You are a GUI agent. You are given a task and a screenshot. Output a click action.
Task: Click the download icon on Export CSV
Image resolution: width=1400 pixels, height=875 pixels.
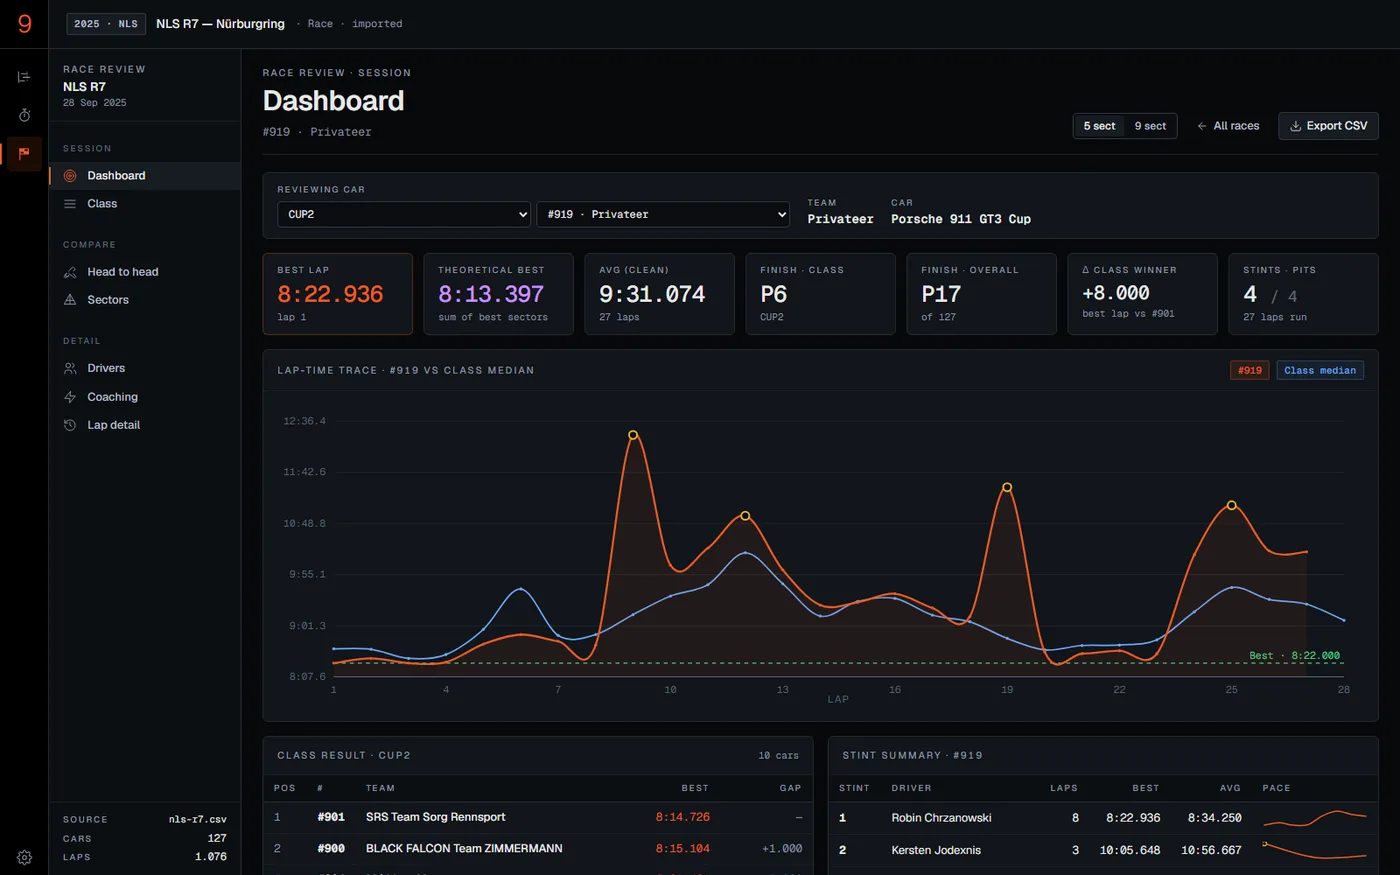[1295, 126]
